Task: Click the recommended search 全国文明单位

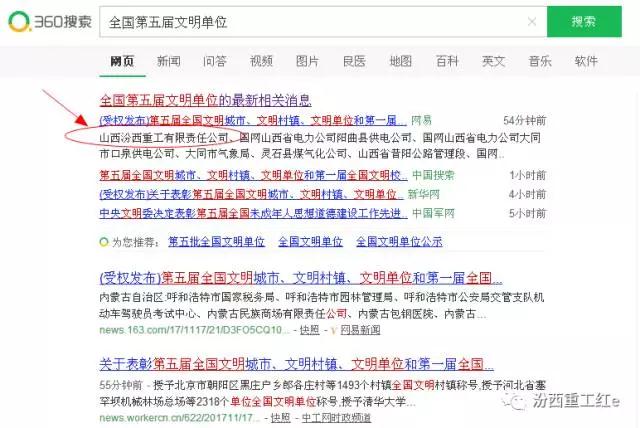Action: pyautogui.click(x=310, y=242)
